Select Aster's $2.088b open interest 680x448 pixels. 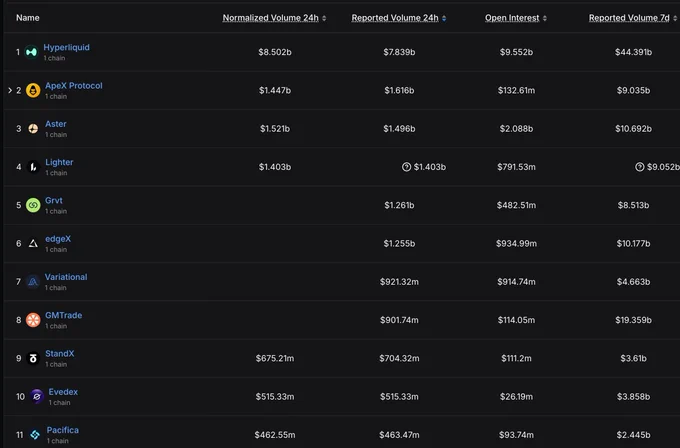[517, 129]
